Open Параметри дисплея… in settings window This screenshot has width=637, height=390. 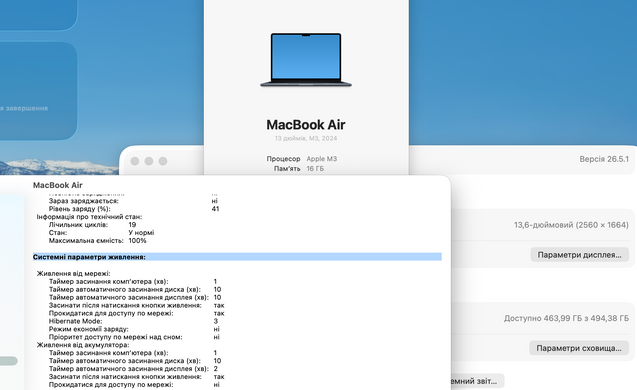pos(579,255)
